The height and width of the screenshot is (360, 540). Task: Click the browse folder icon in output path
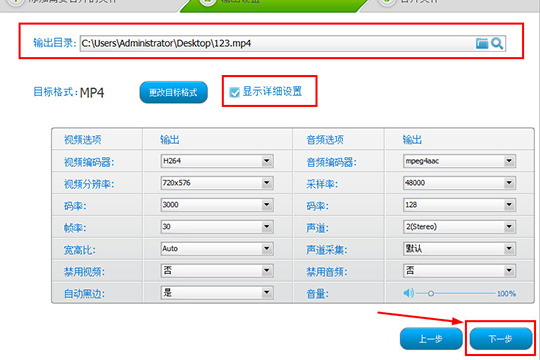(x=482, y=43)
